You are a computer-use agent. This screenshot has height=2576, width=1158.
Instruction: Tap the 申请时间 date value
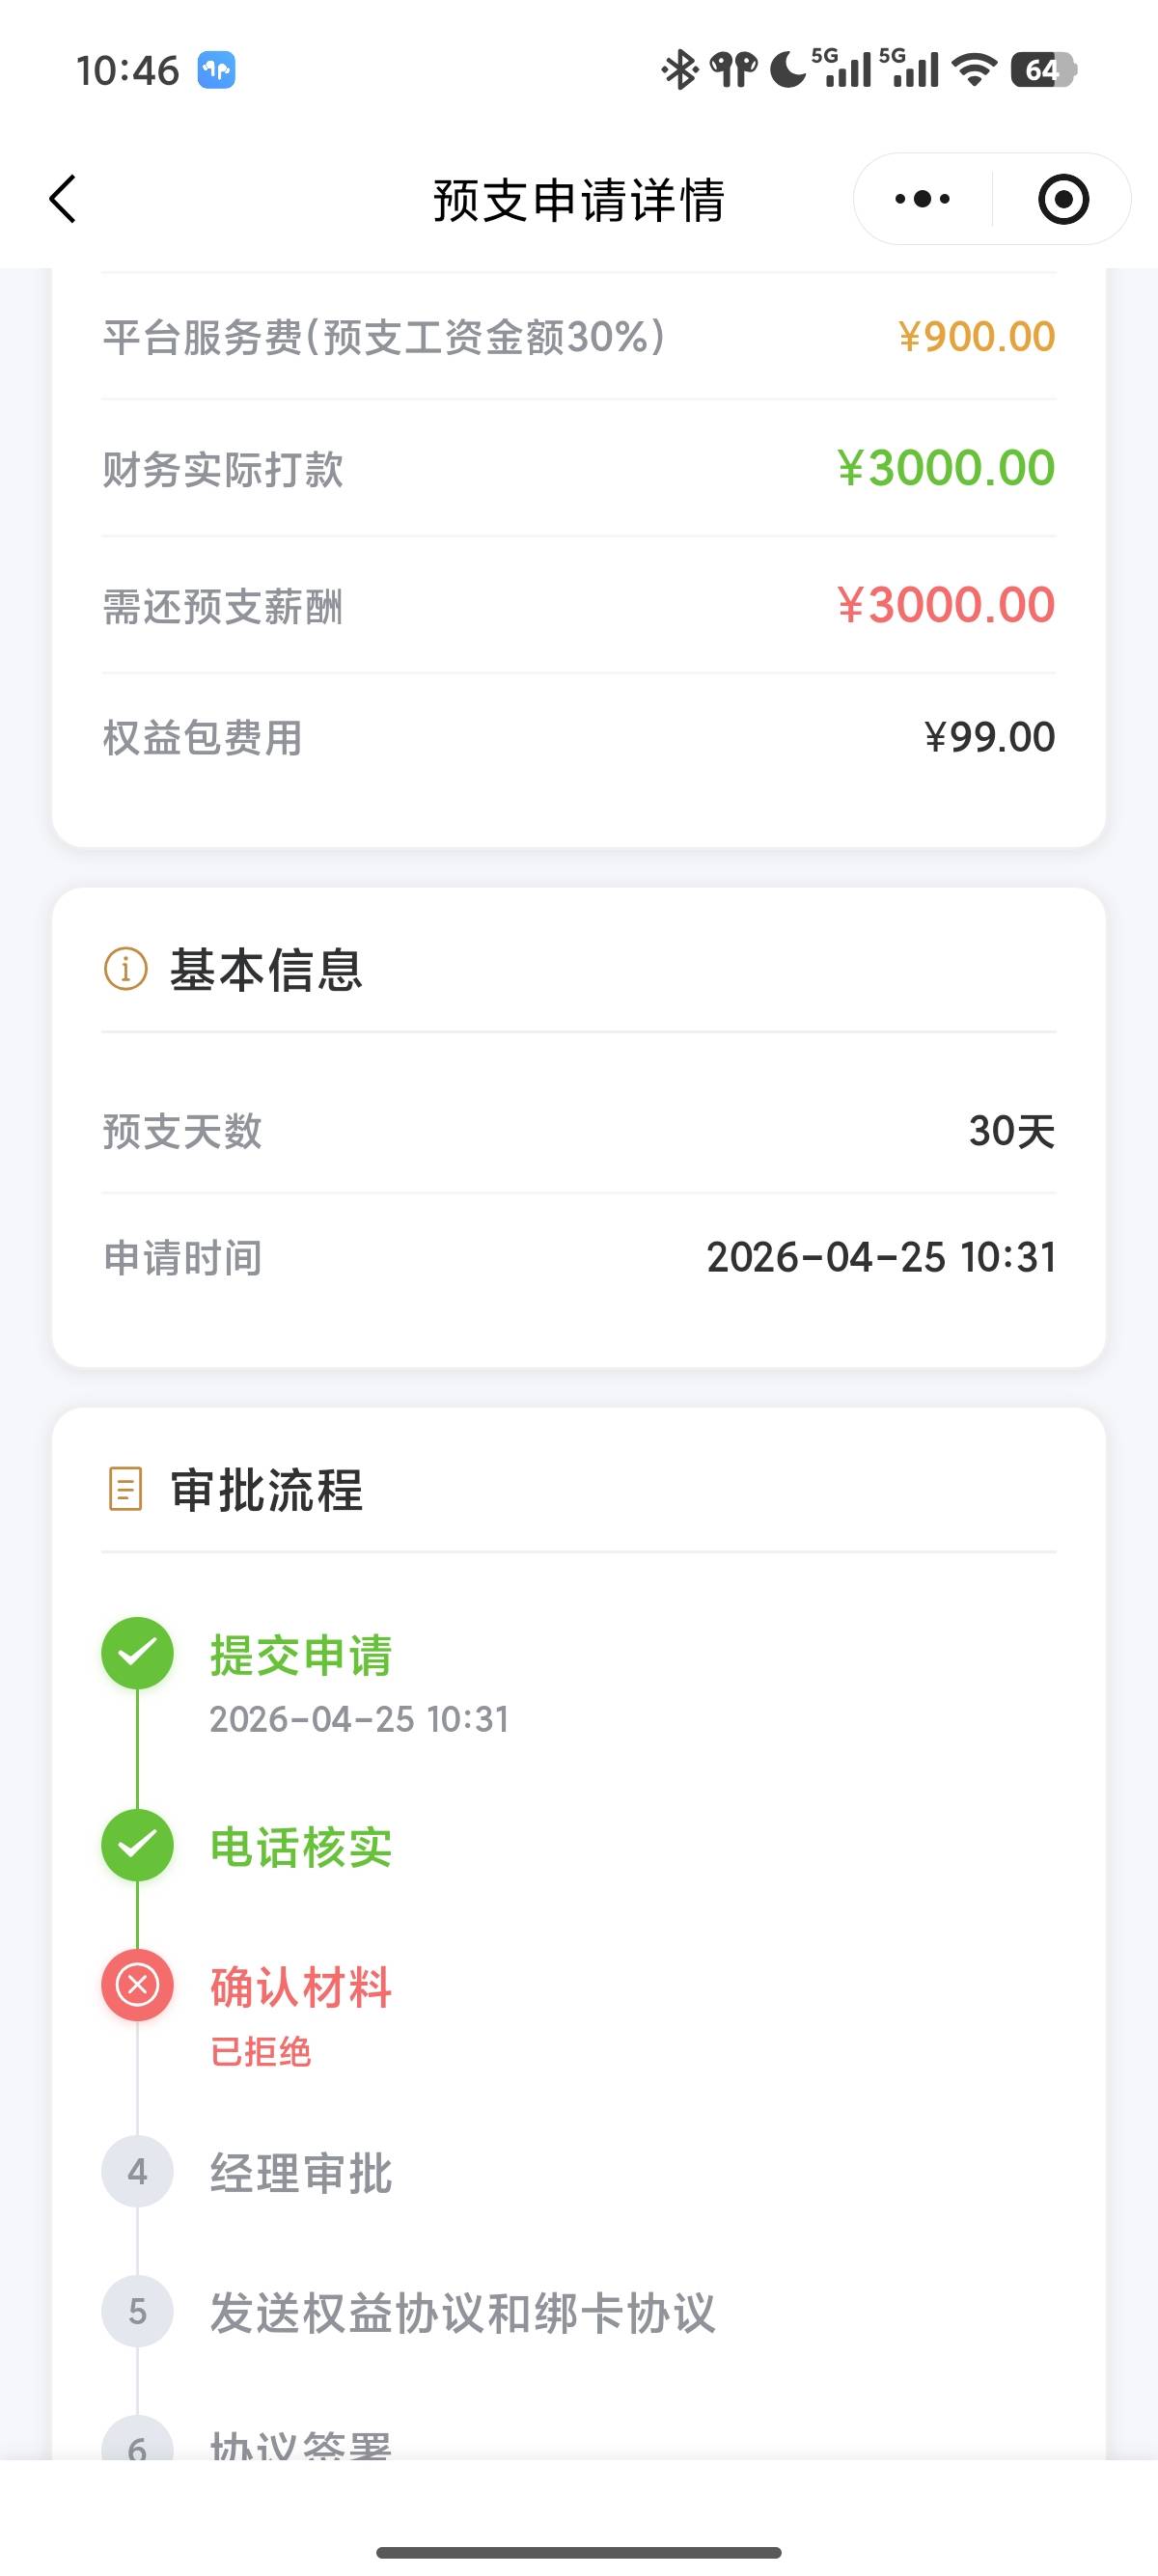click(x=881, y=1257)
